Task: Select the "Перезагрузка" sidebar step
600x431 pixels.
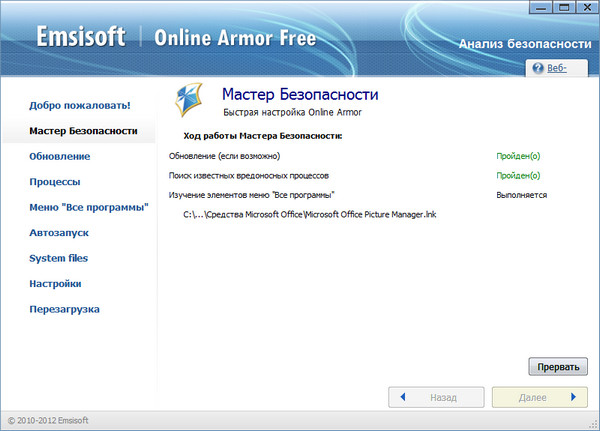Action: (65, 309)
